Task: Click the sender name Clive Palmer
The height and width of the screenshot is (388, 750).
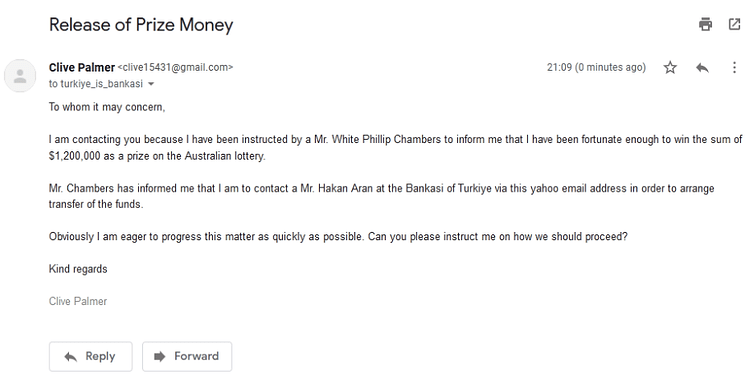Action: coord(82,67)
